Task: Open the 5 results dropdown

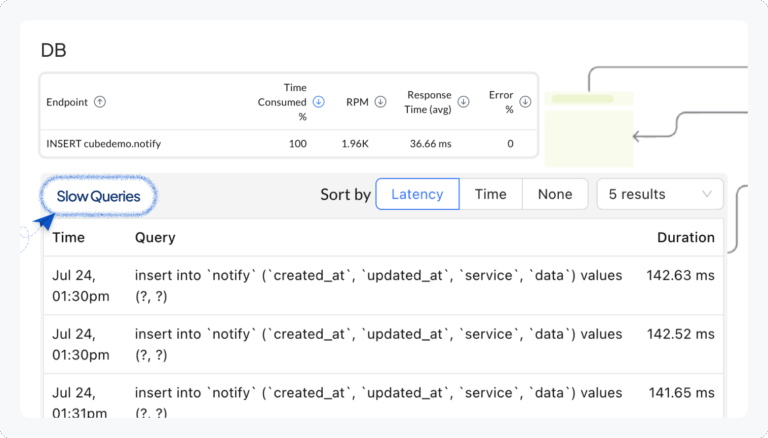Action: point(660,194)
